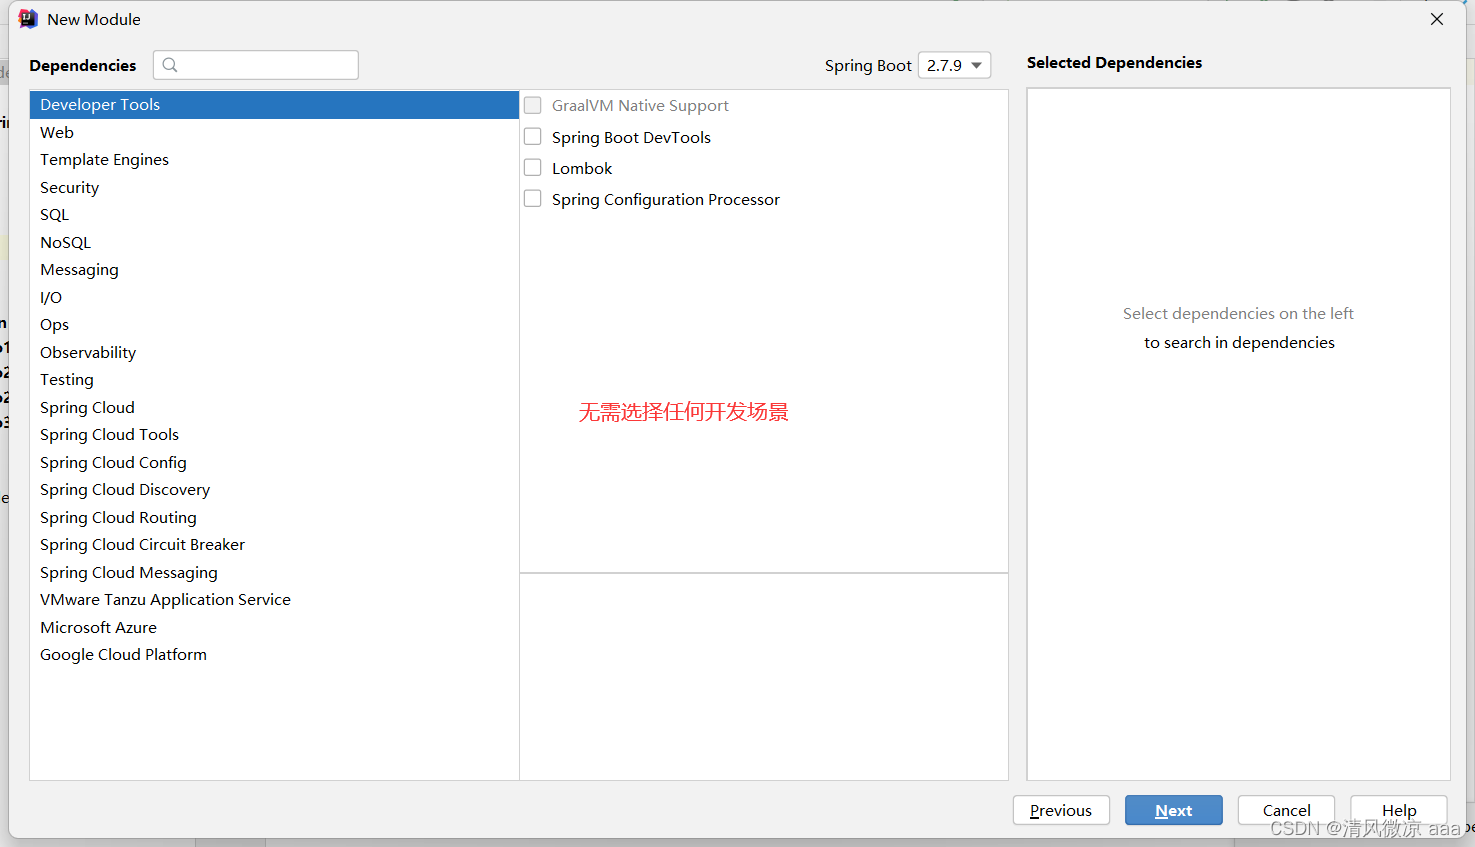Screen dimensions: 1475x847
Task: Click the search magnifier icon in Dependencies
Action: (x=170, y=65)
